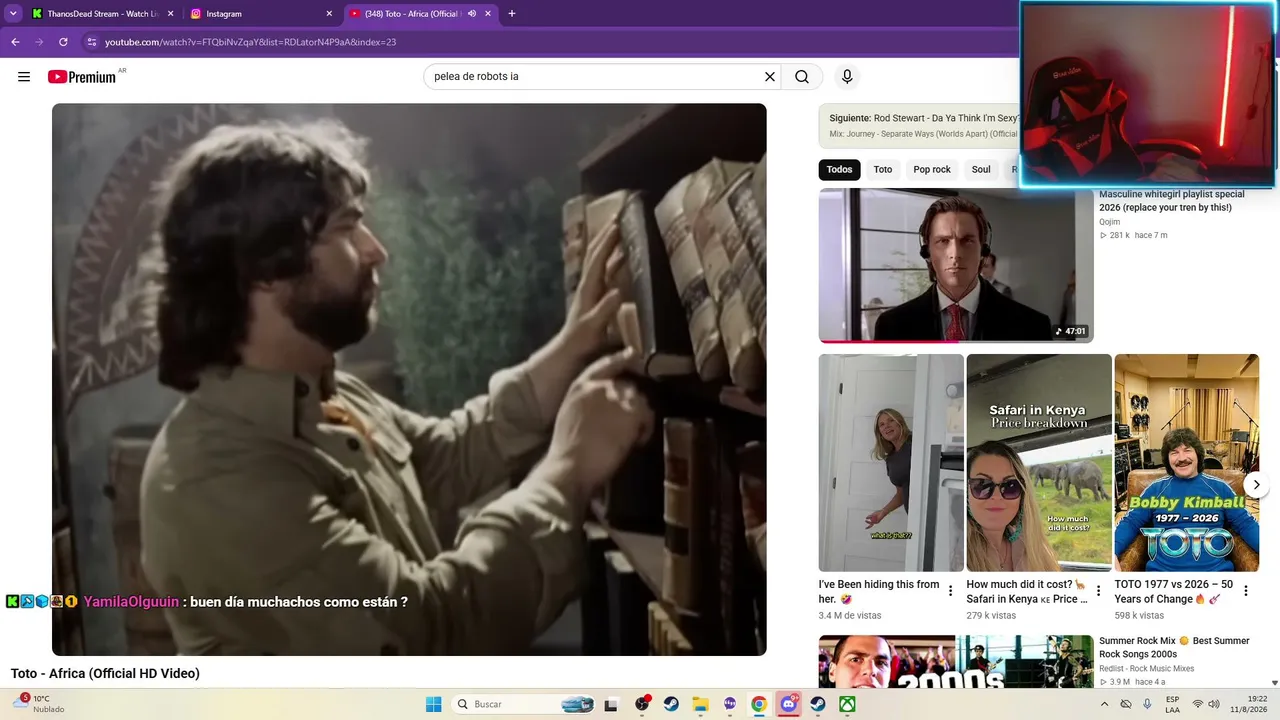Open 'I've Been hiding this from her' short title

879,591
